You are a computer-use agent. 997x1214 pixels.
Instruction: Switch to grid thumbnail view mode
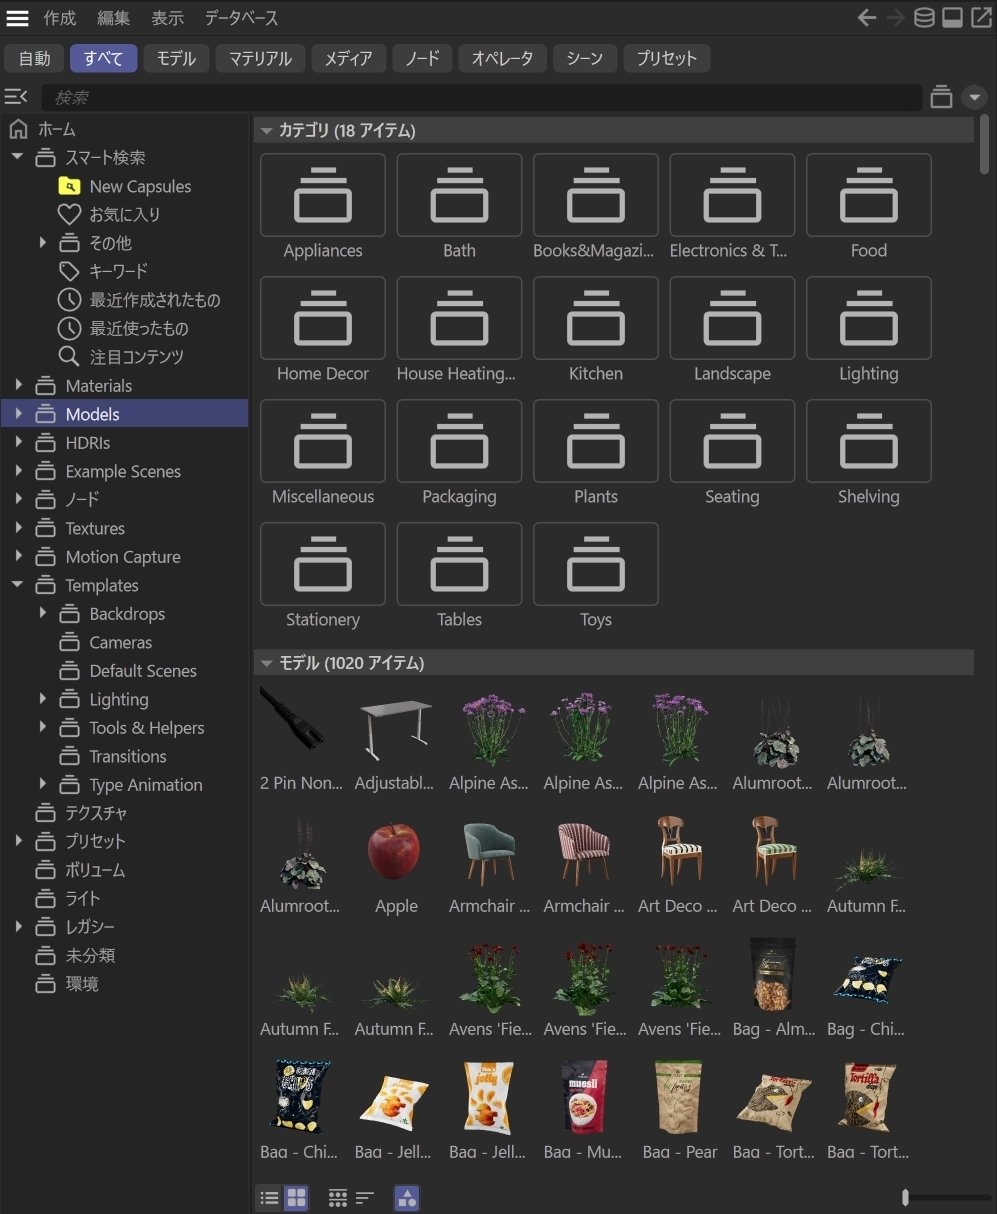pos(296,1198)
